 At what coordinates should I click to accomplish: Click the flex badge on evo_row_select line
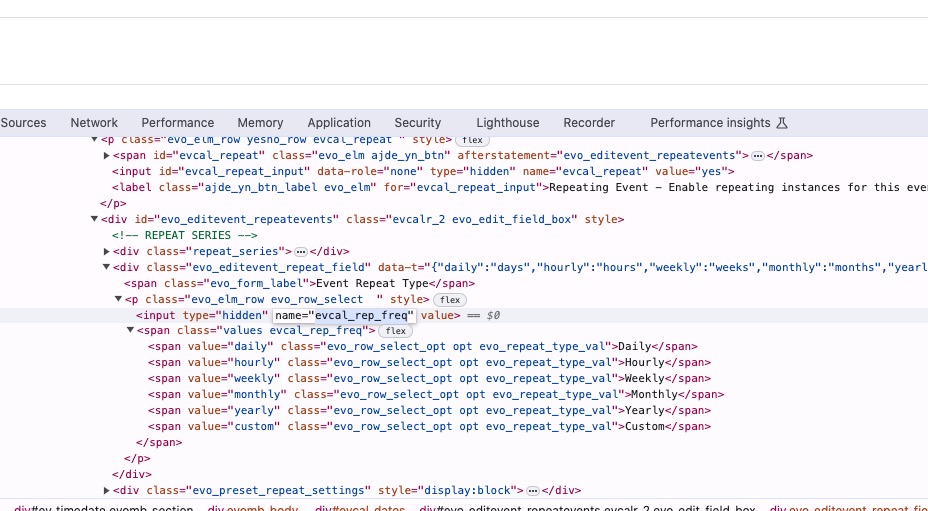coord(450,300)
